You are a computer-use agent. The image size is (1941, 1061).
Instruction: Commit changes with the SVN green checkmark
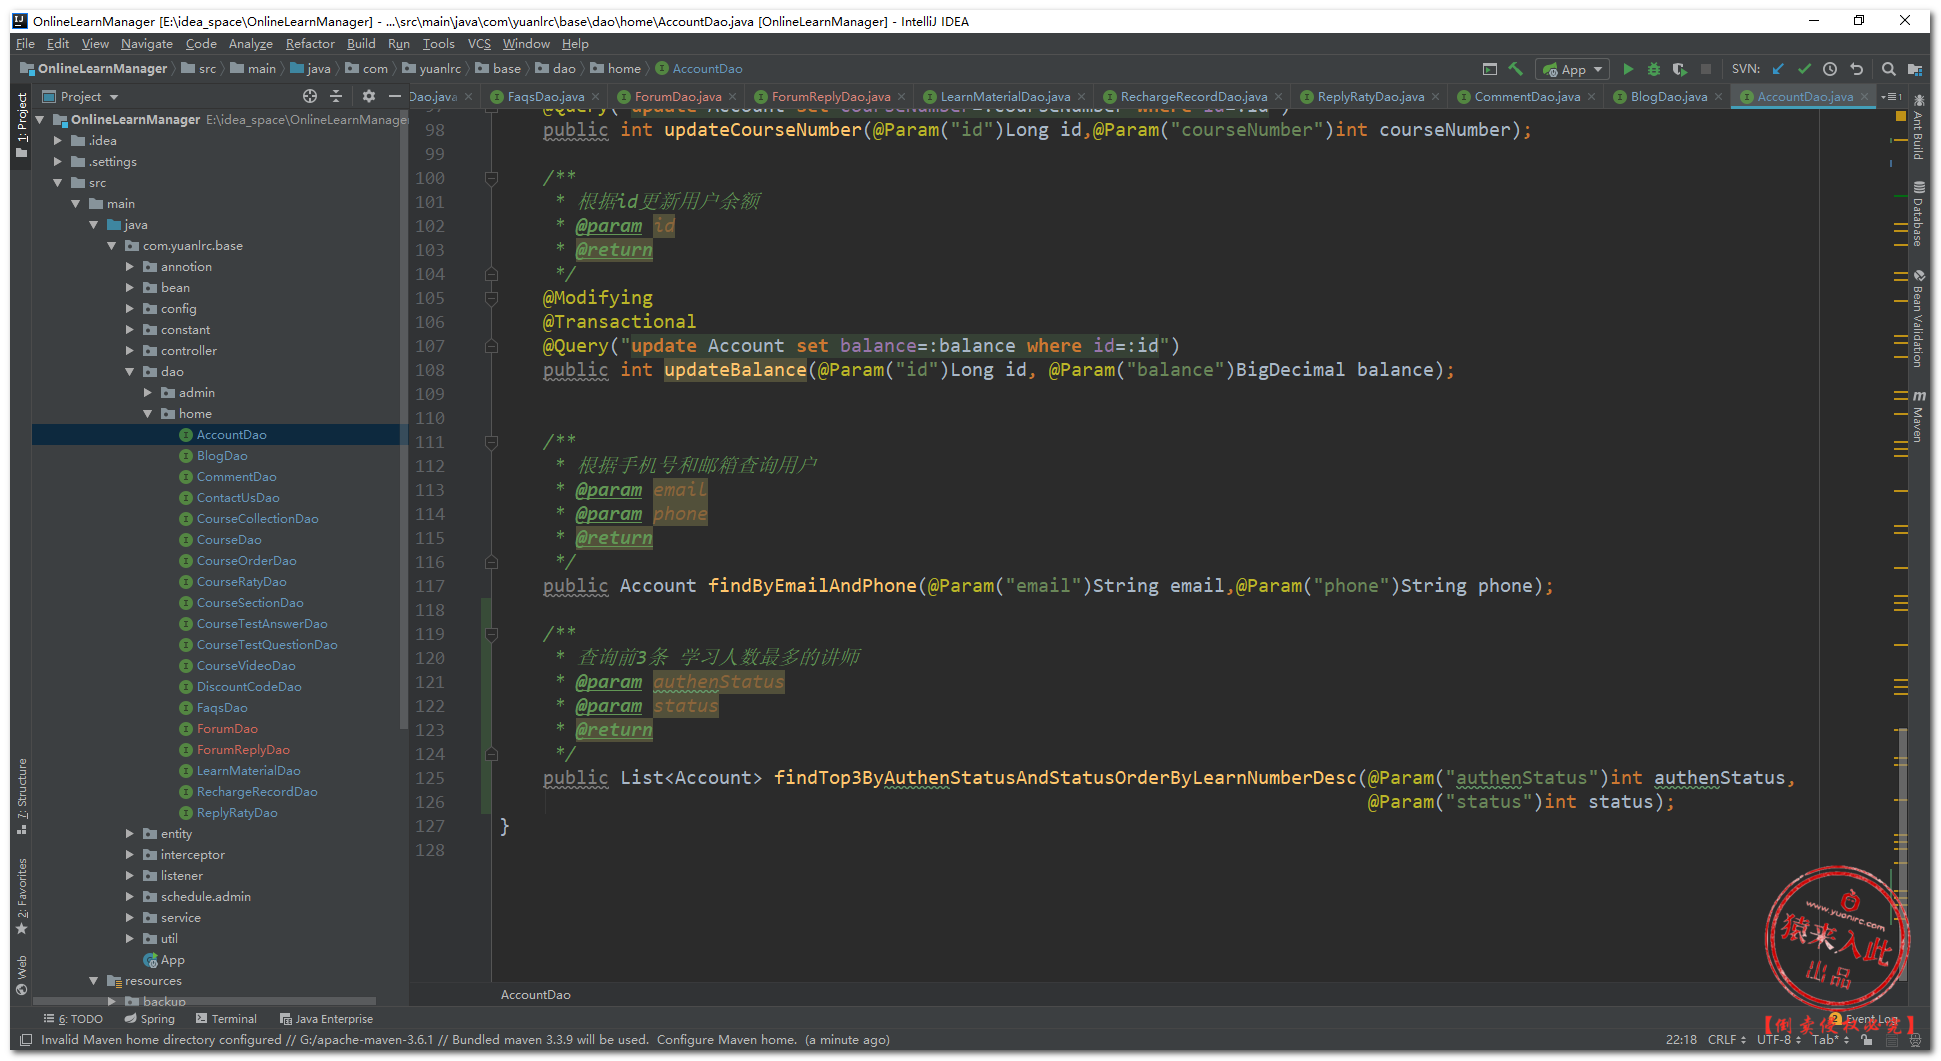click(1804, 69)
